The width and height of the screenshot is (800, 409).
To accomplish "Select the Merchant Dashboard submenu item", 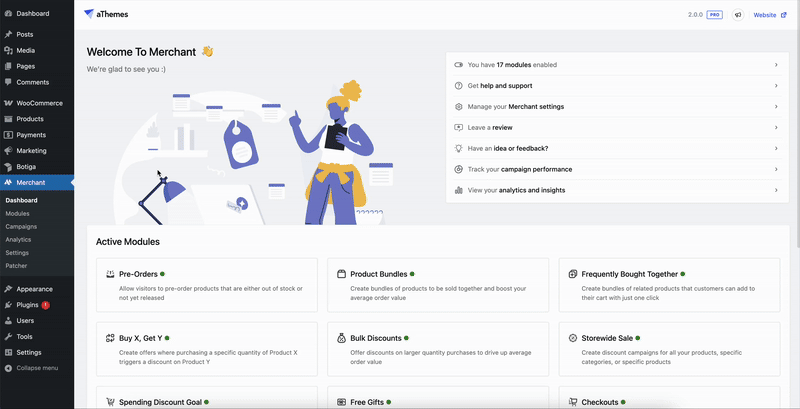I will (21, 200).
